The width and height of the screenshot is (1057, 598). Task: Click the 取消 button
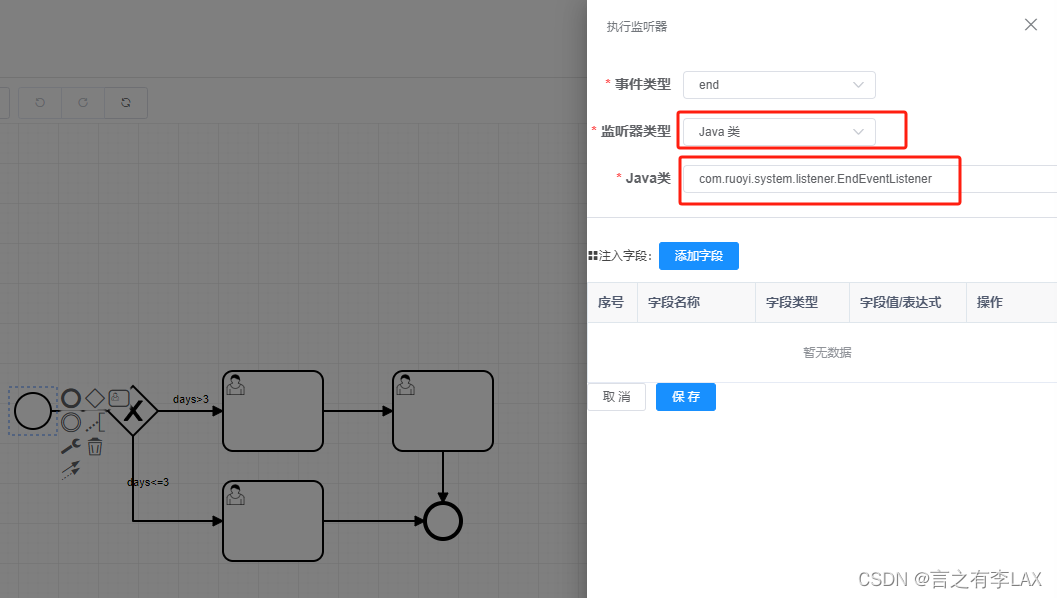tap(616, 397)
